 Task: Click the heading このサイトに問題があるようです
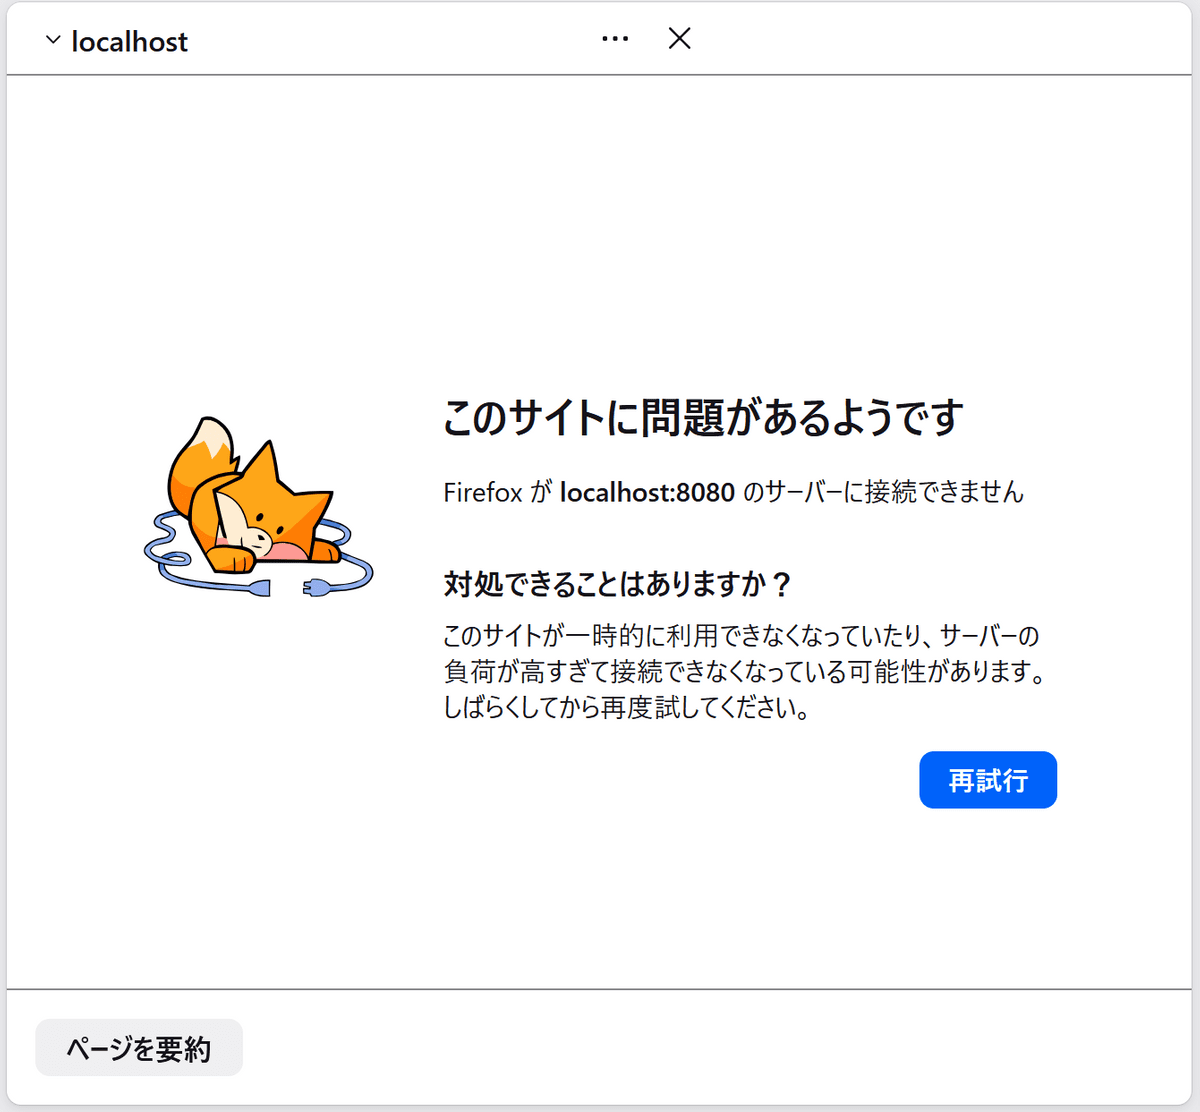pyautogui.click(x=703, y=417)
